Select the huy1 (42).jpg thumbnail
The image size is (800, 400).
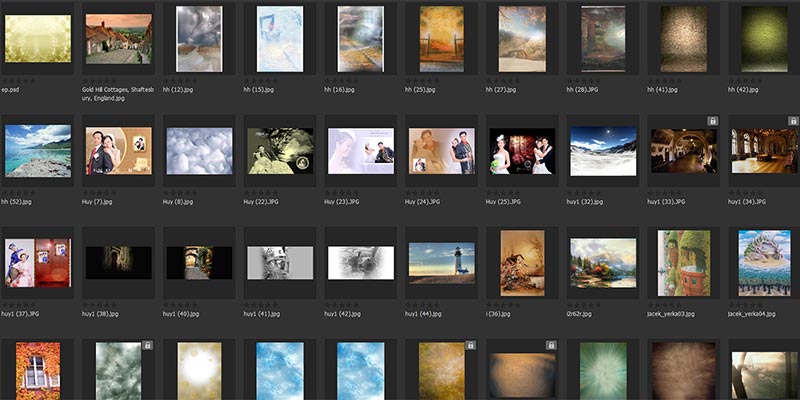click(360, 263)
